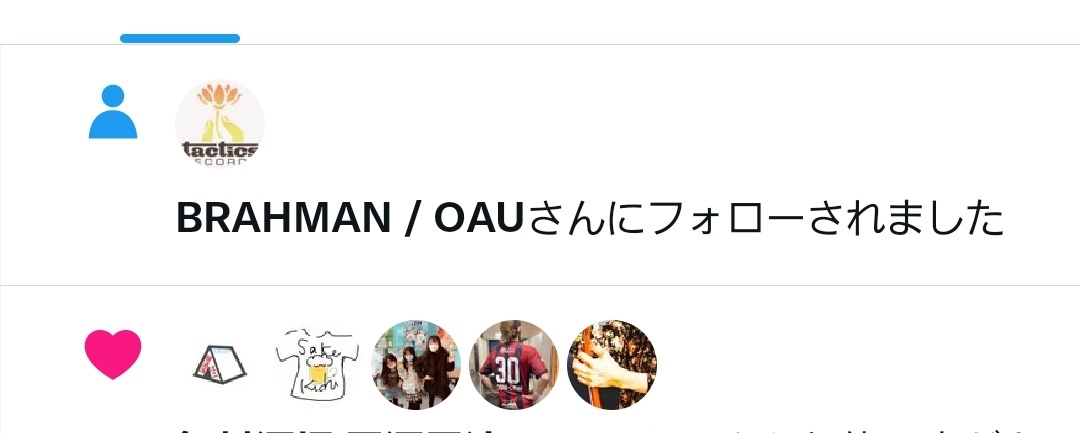Open the Sake Kids t-shirt avatar
This screenshot has width=1080, height=433.
tap(317, 364)
